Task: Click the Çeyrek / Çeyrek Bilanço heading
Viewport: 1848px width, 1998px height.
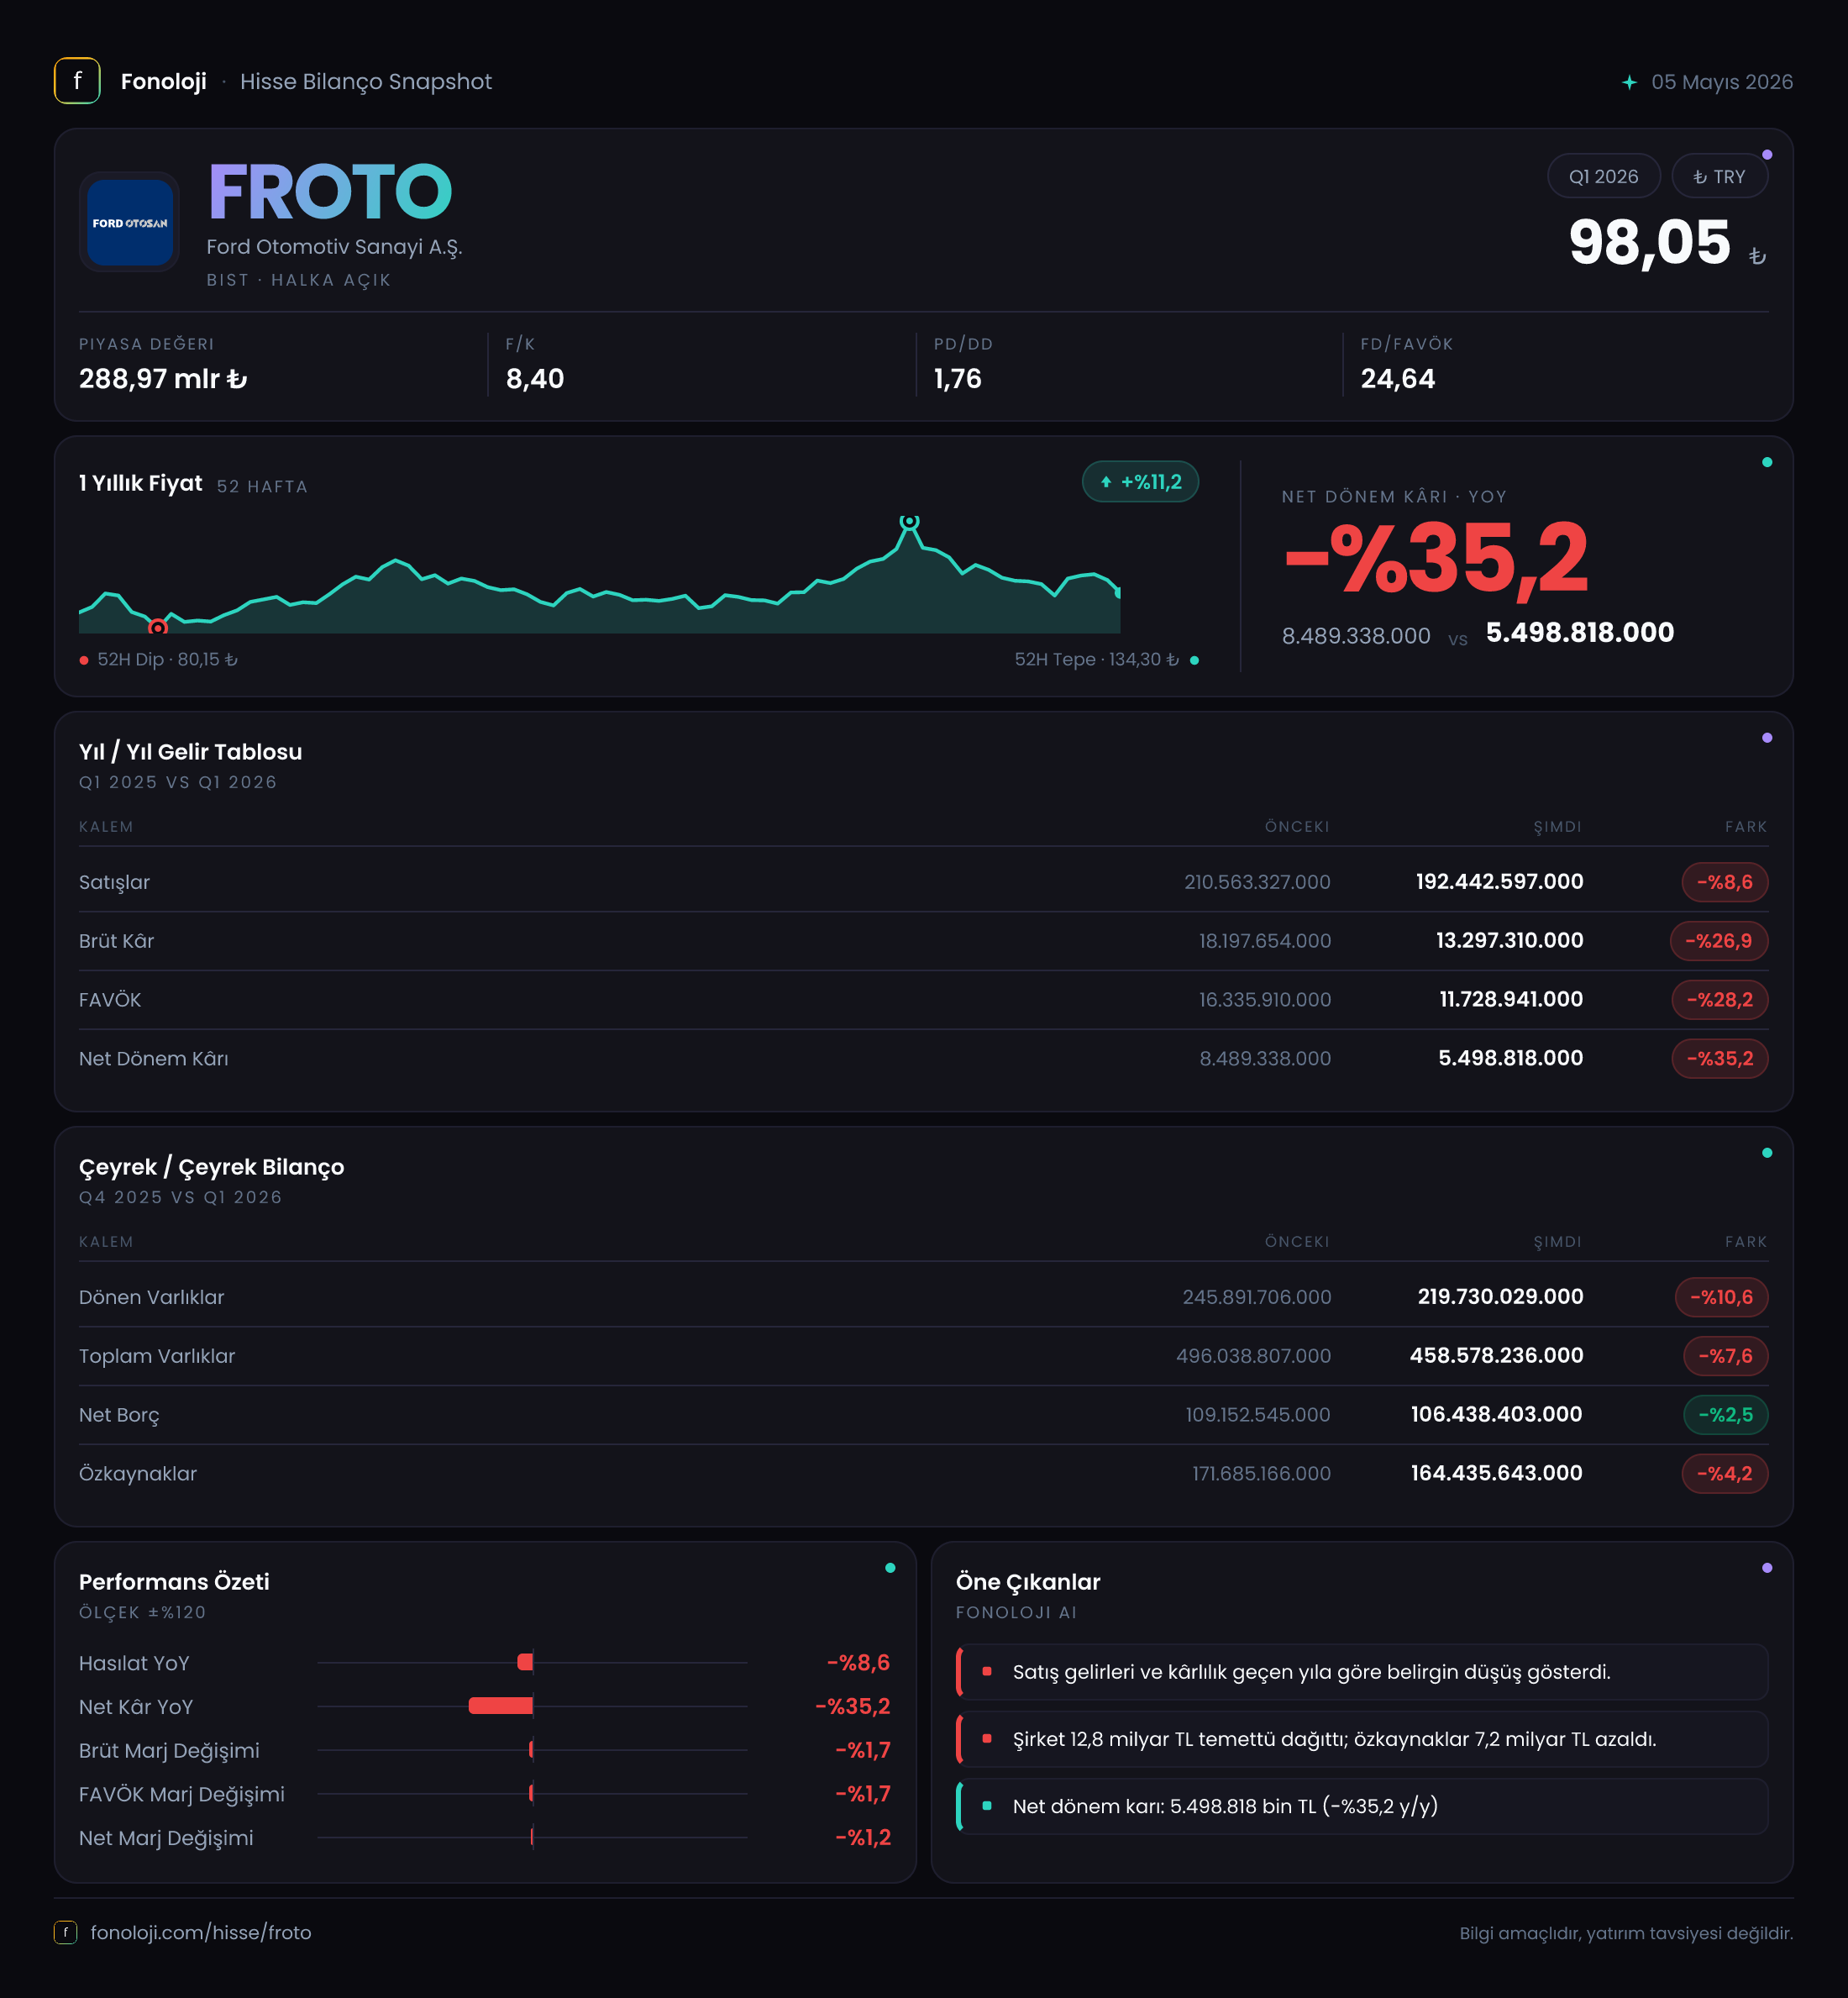Action: [x=211, y=1167]
